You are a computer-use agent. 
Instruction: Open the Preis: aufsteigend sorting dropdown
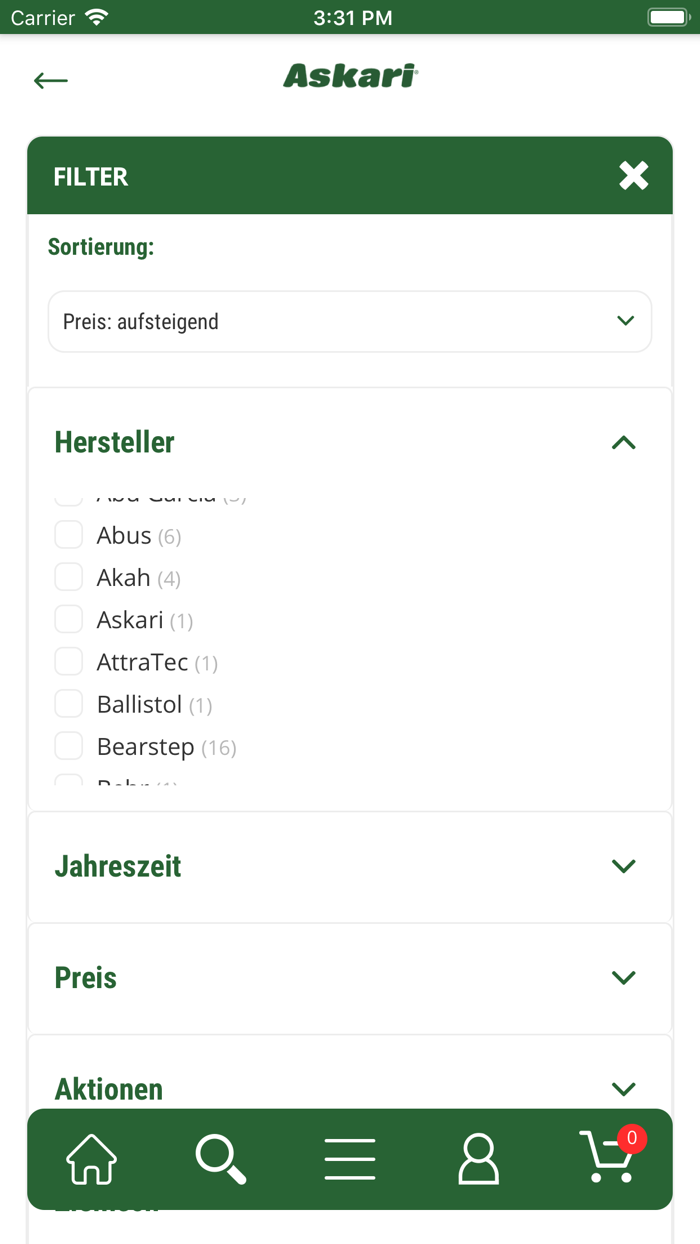(349, 321)
